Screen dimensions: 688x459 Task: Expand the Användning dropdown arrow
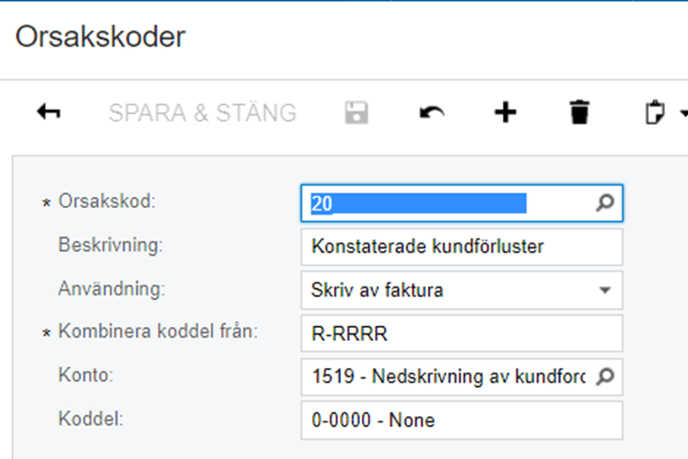pyautogui.click(x=604, y=290)
